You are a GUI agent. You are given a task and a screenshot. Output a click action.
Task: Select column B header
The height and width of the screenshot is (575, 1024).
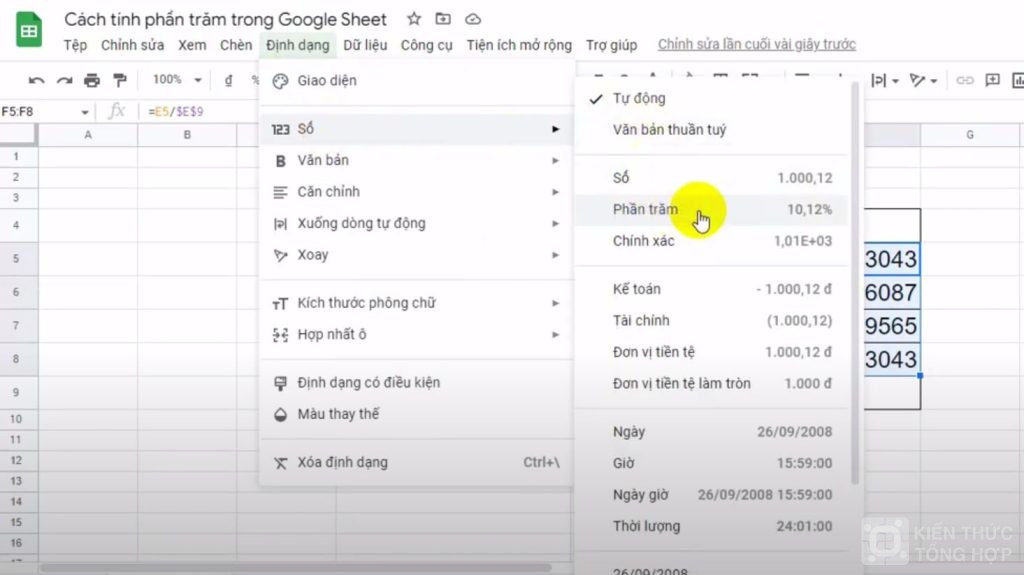(187, 135)
